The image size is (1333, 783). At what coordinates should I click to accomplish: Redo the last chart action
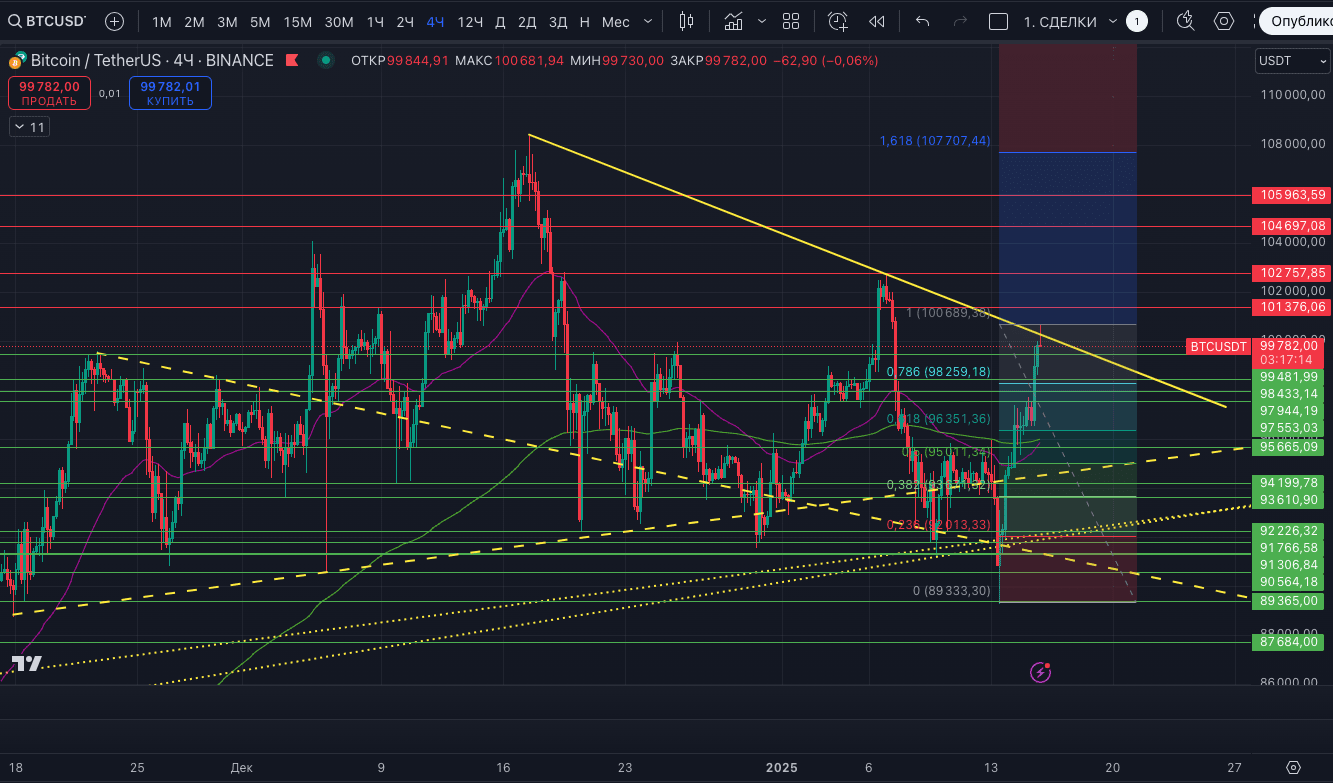[960, 21]
